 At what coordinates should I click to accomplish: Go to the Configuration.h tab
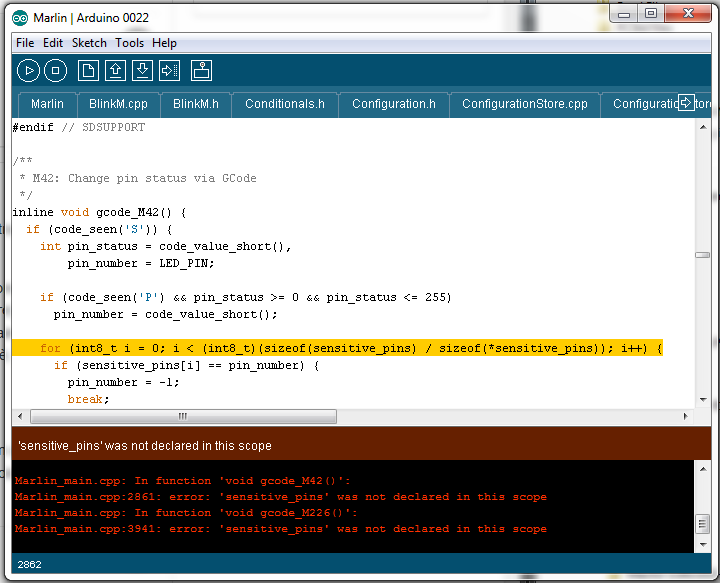(394, 104)
